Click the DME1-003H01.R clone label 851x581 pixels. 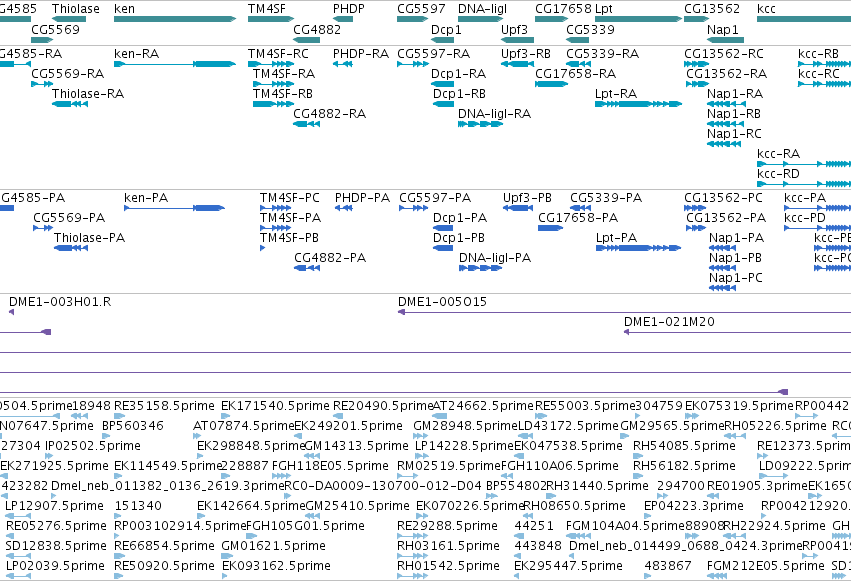[x=60, y=302]
